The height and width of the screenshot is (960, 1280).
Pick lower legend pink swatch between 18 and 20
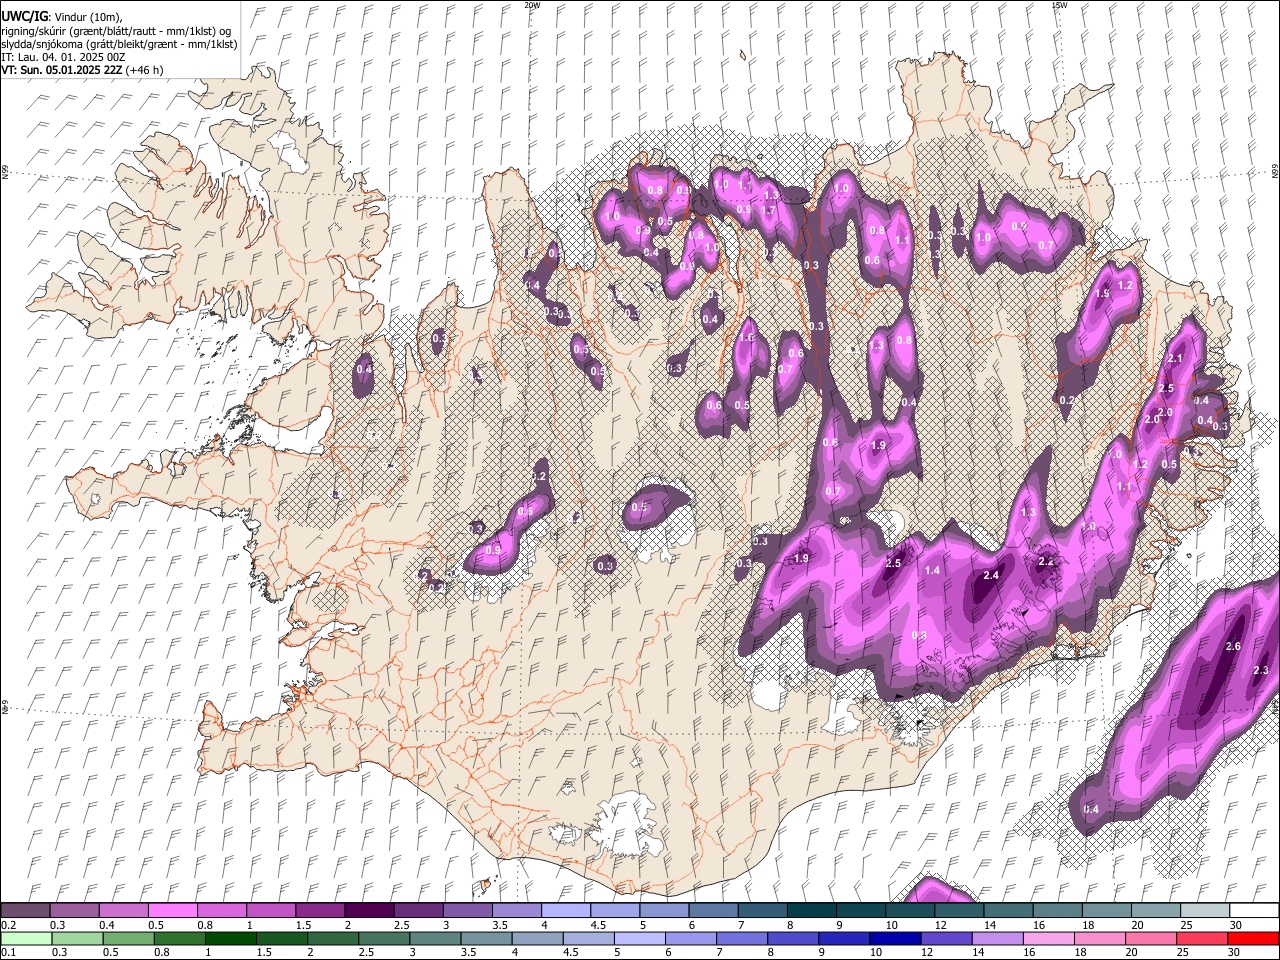point(1101,938)
